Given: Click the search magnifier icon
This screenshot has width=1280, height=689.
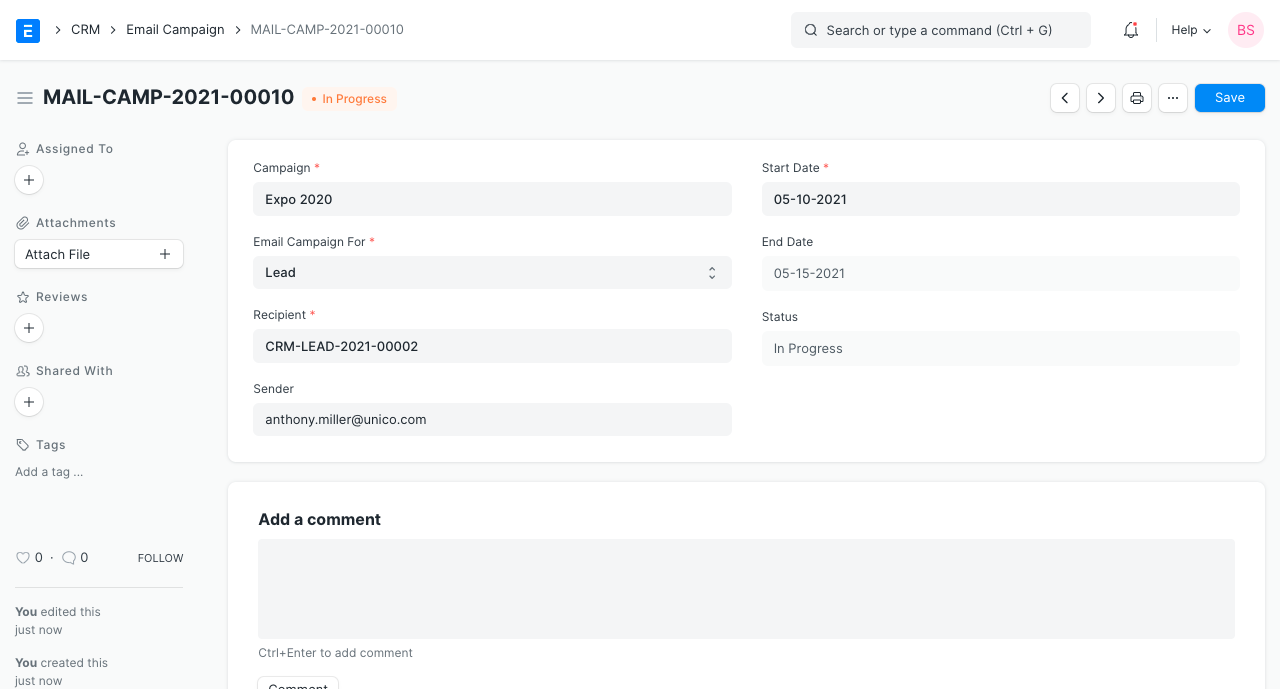Looking at the screenshot, I should [810, 30].
